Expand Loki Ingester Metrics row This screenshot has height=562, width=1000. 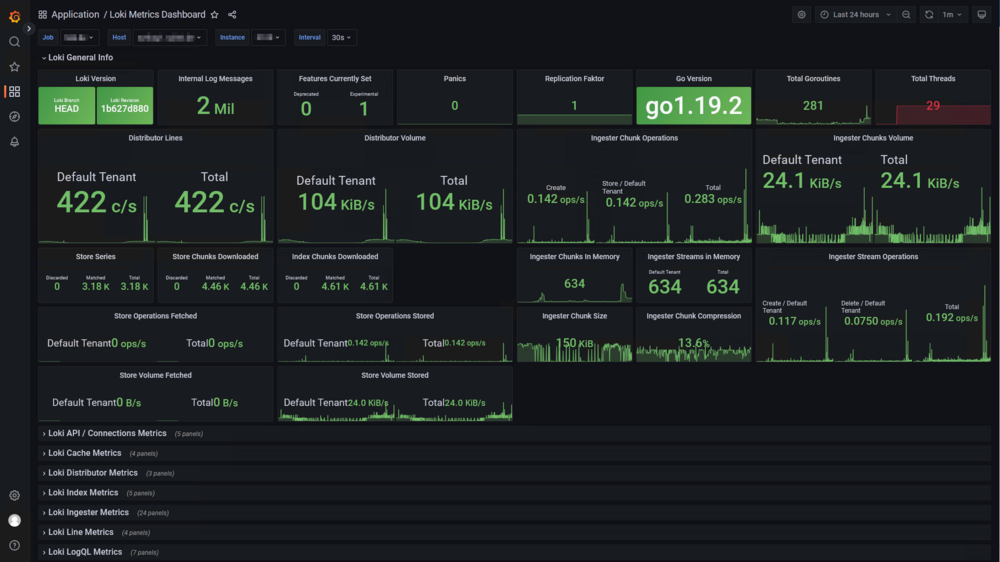point(88,513)
